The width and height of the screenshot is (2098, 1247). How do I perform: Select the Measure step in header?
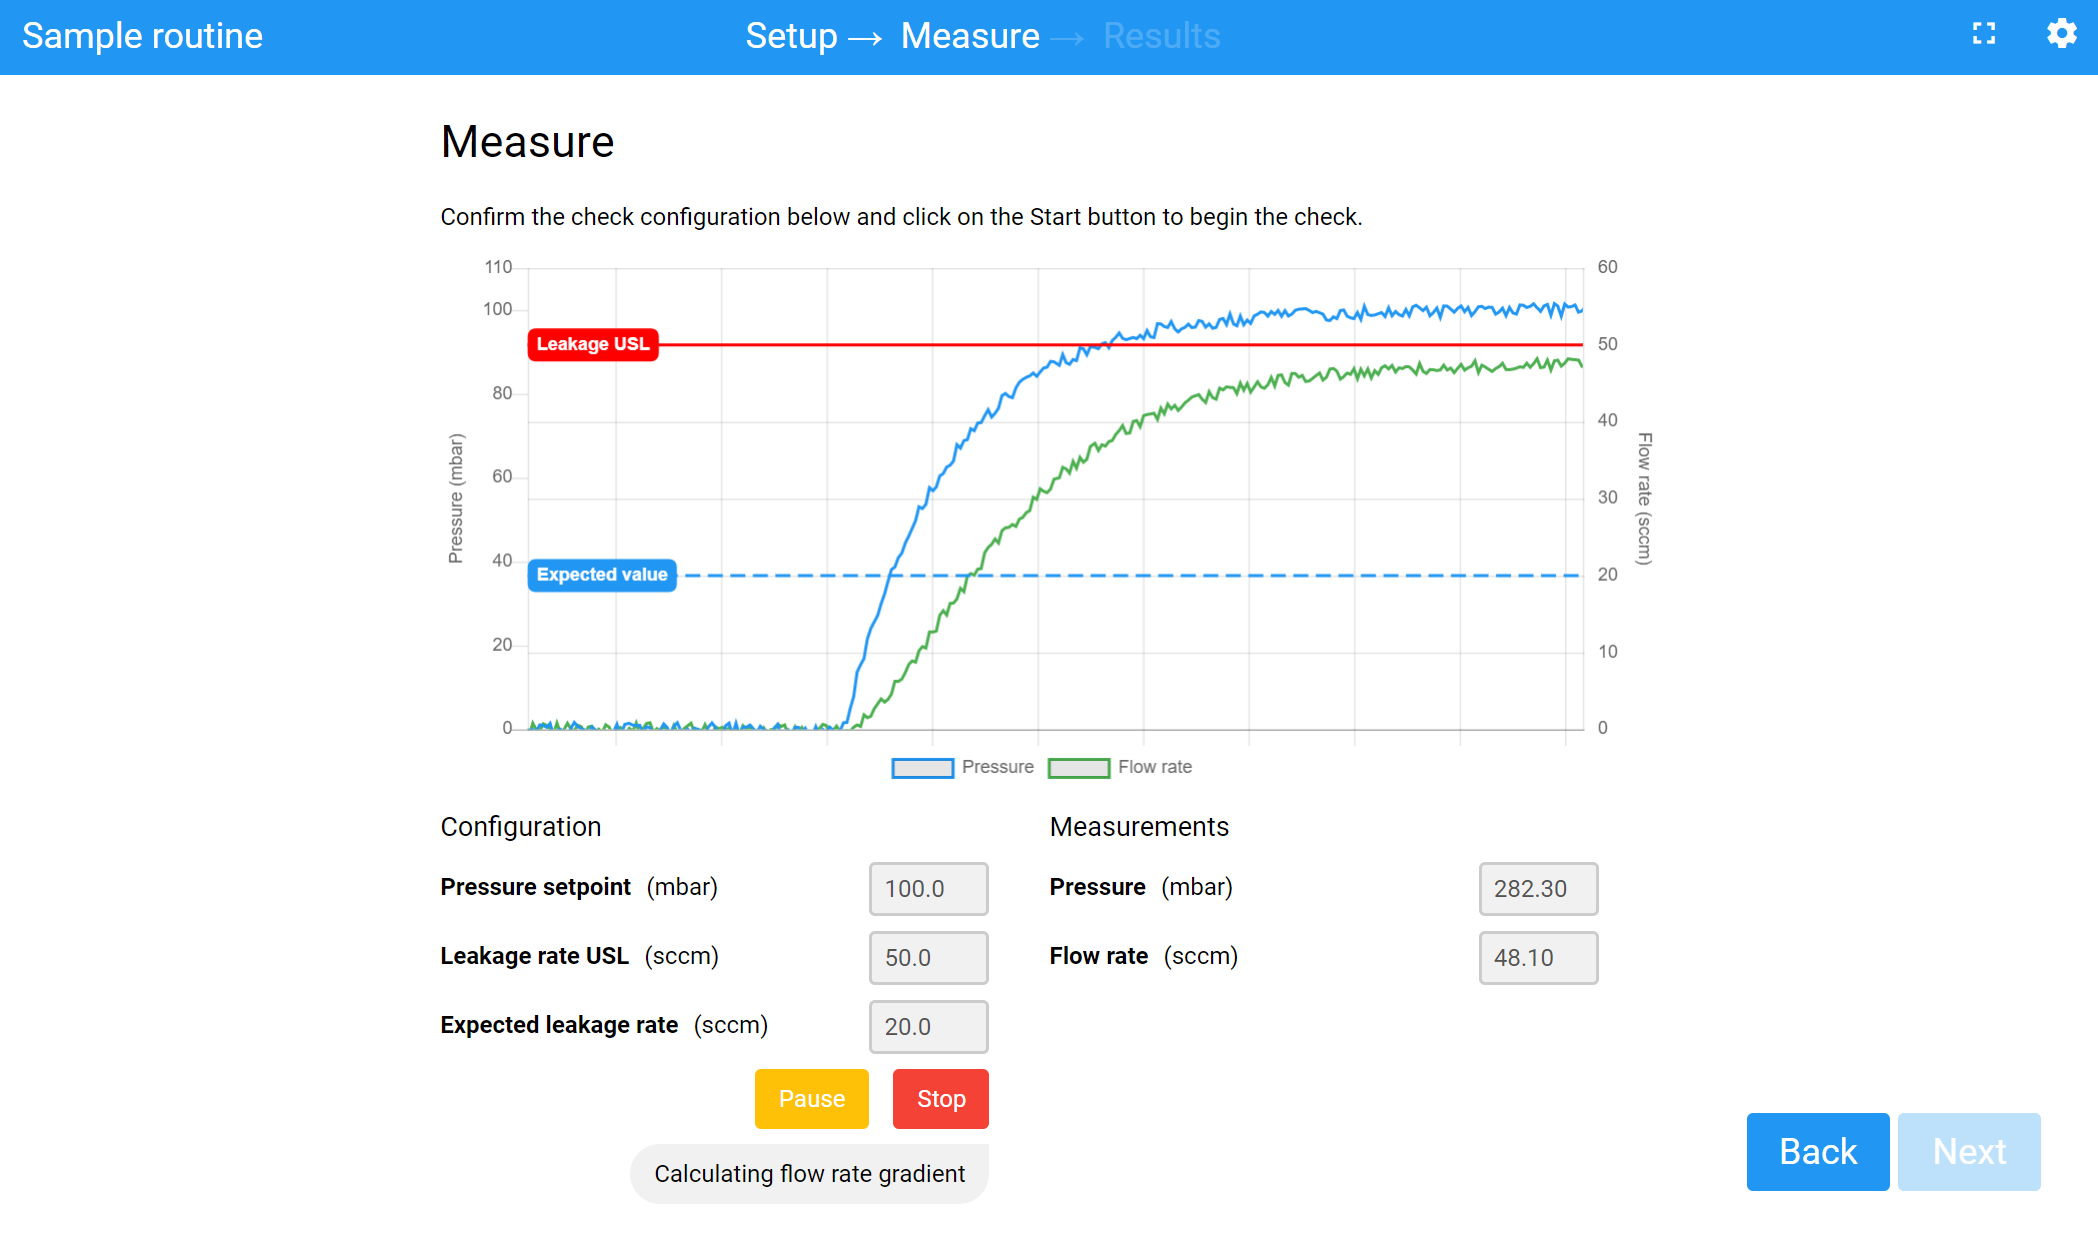969,36
